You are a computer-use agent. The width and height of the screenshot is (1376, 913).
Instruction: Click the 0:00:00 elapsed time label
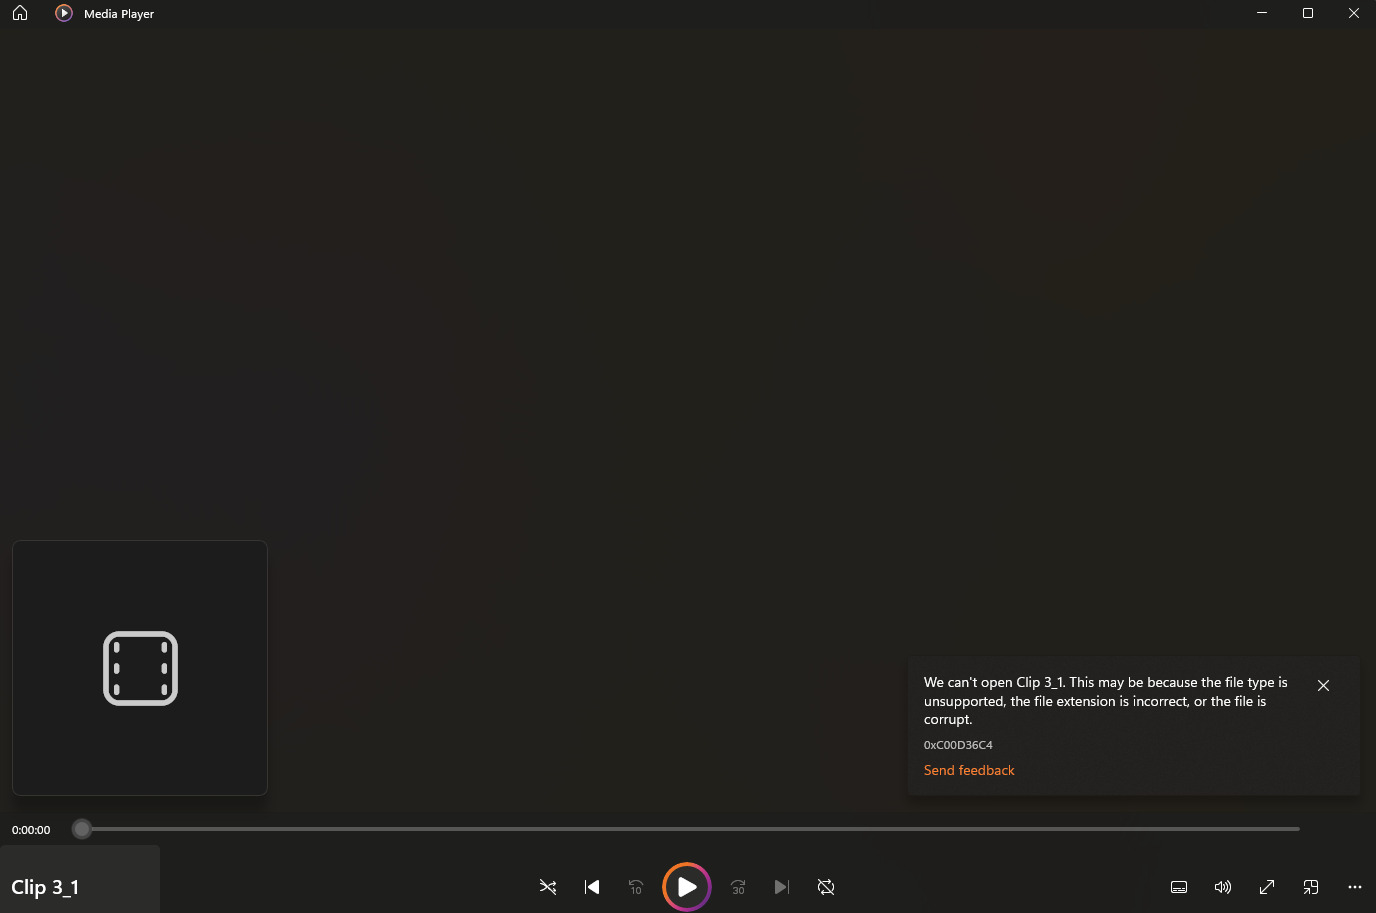(31, 830)
